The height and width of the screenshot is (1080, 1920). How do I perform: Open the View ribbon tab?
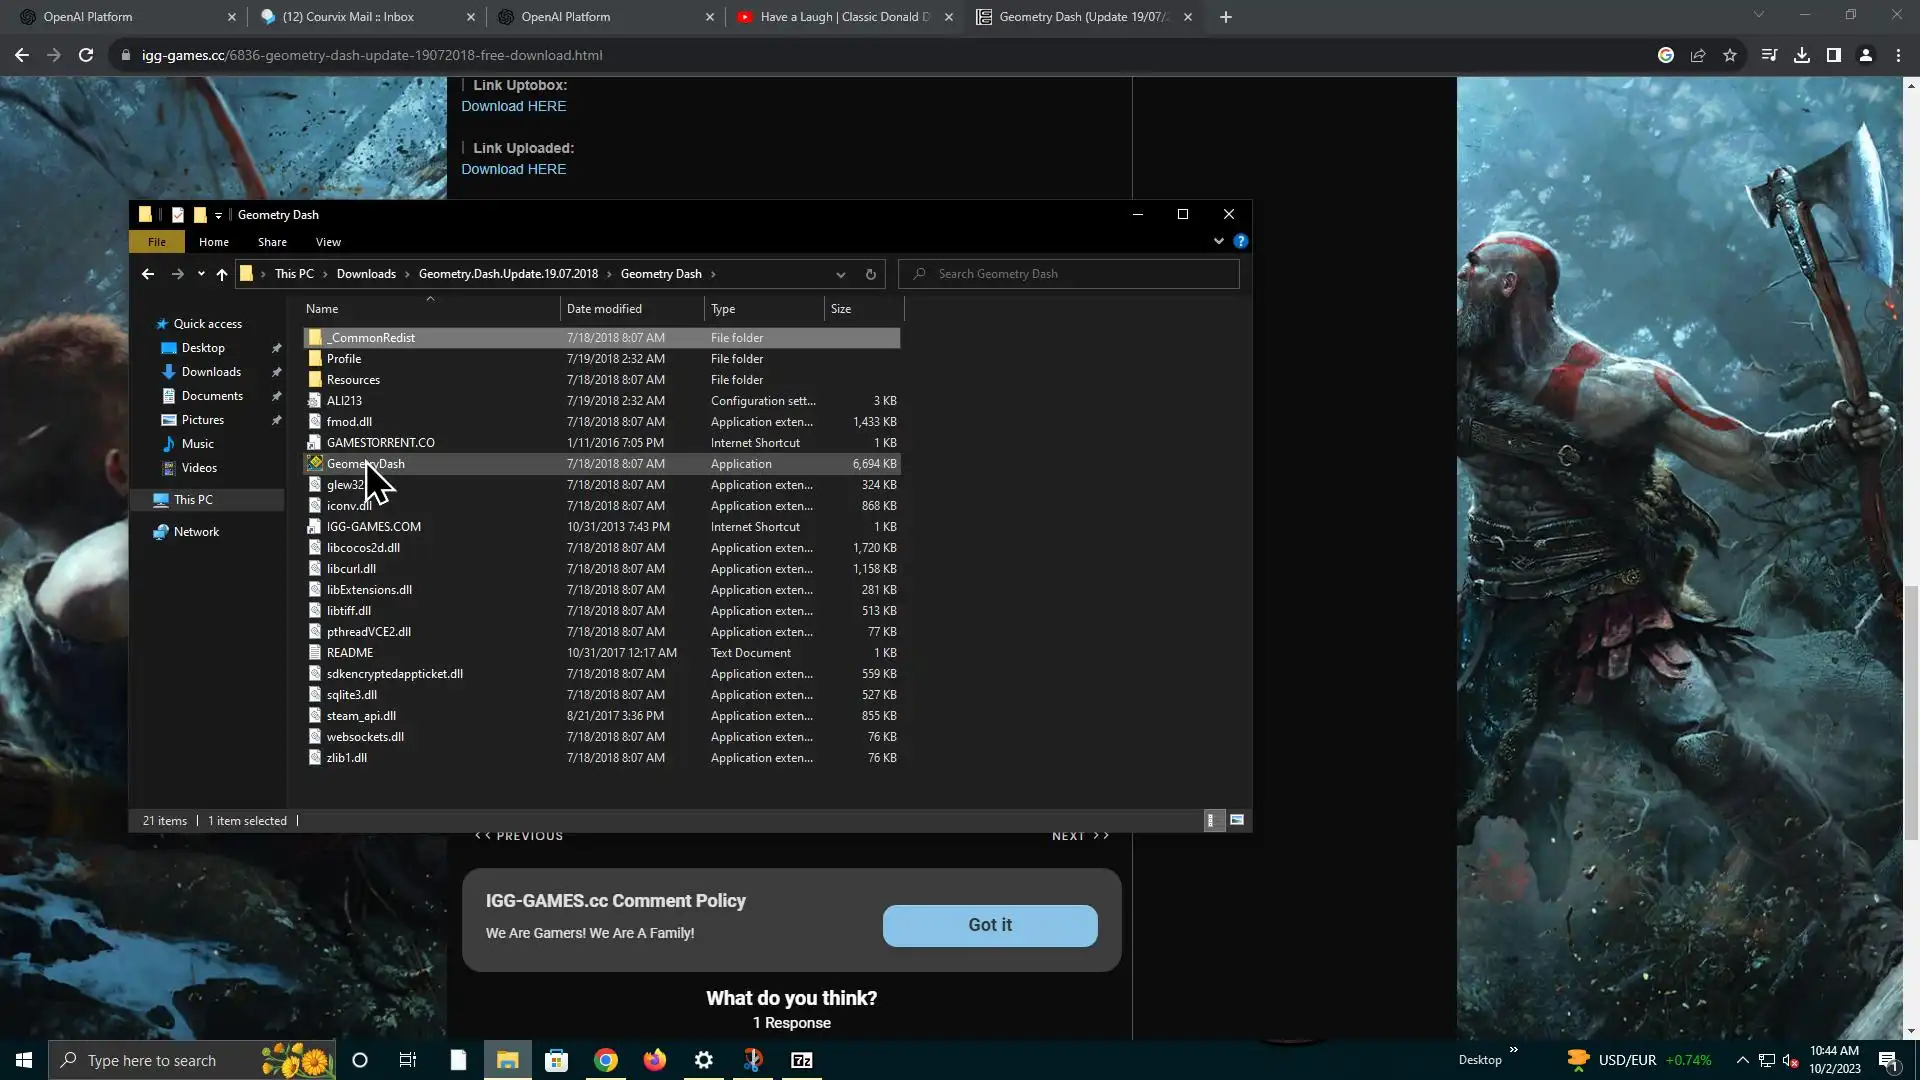tap(328, 242)
